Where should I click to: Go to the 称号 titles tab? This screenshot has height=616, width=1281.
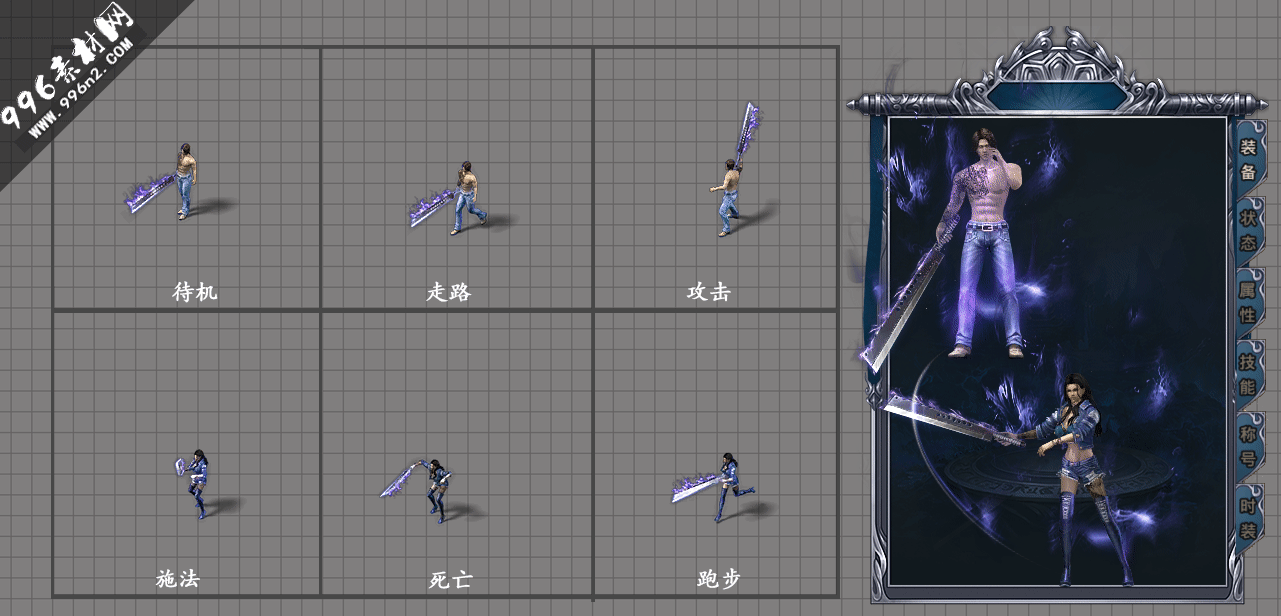point(1248,445)
